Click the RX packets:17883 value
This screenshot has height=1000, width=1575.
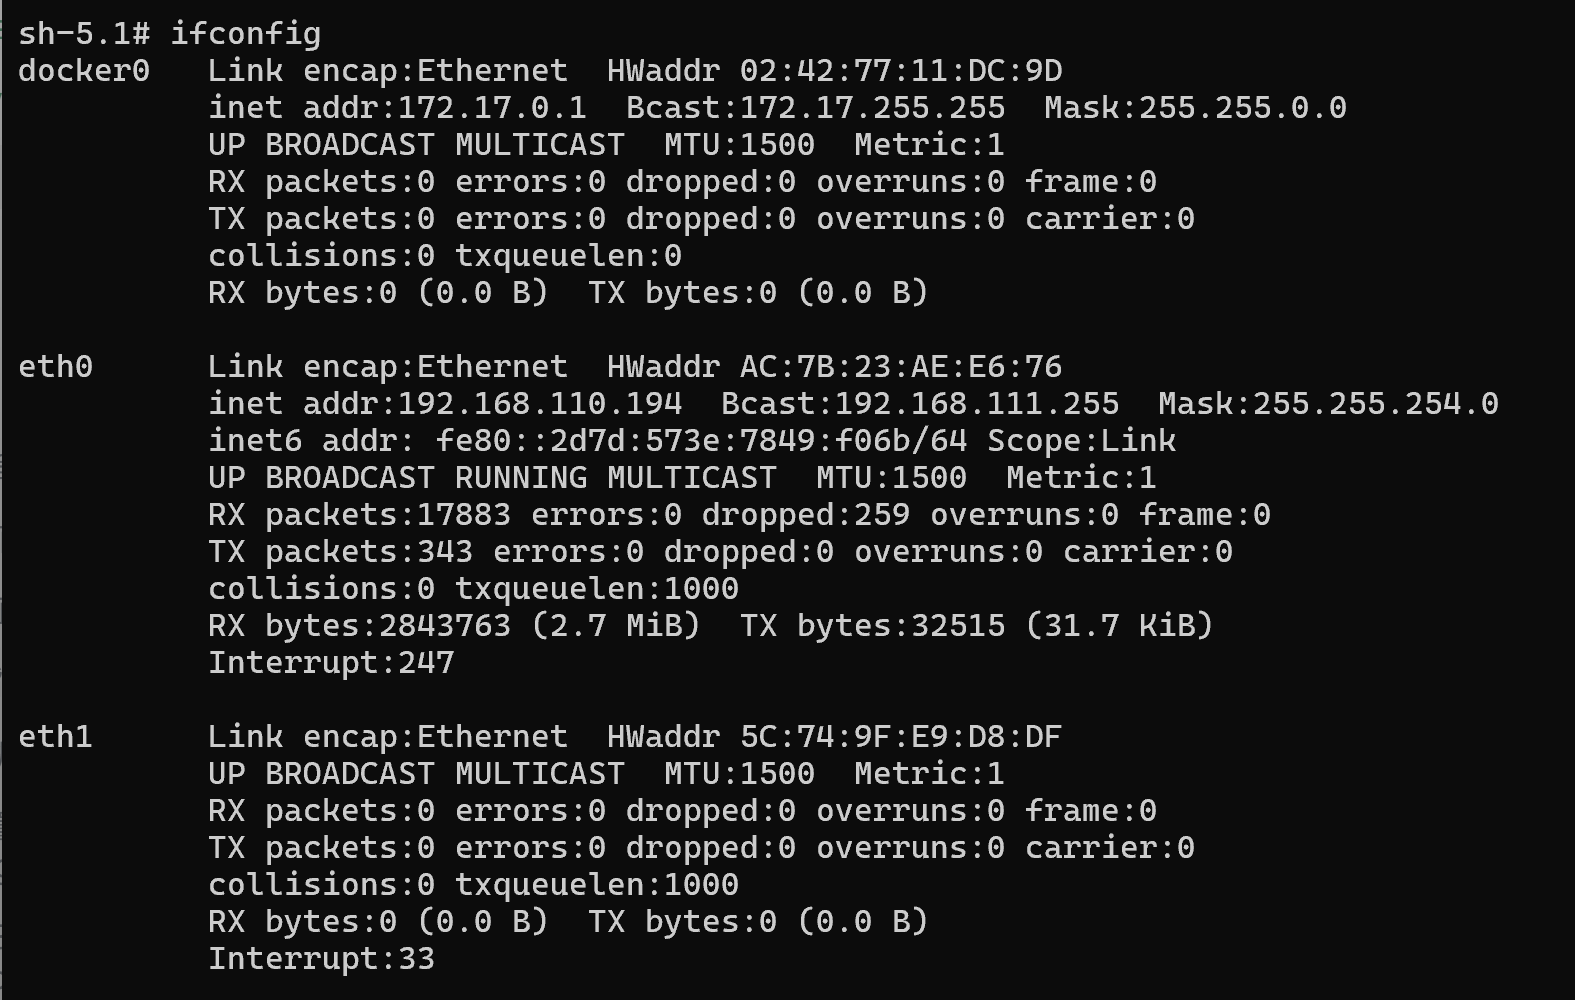360,515
